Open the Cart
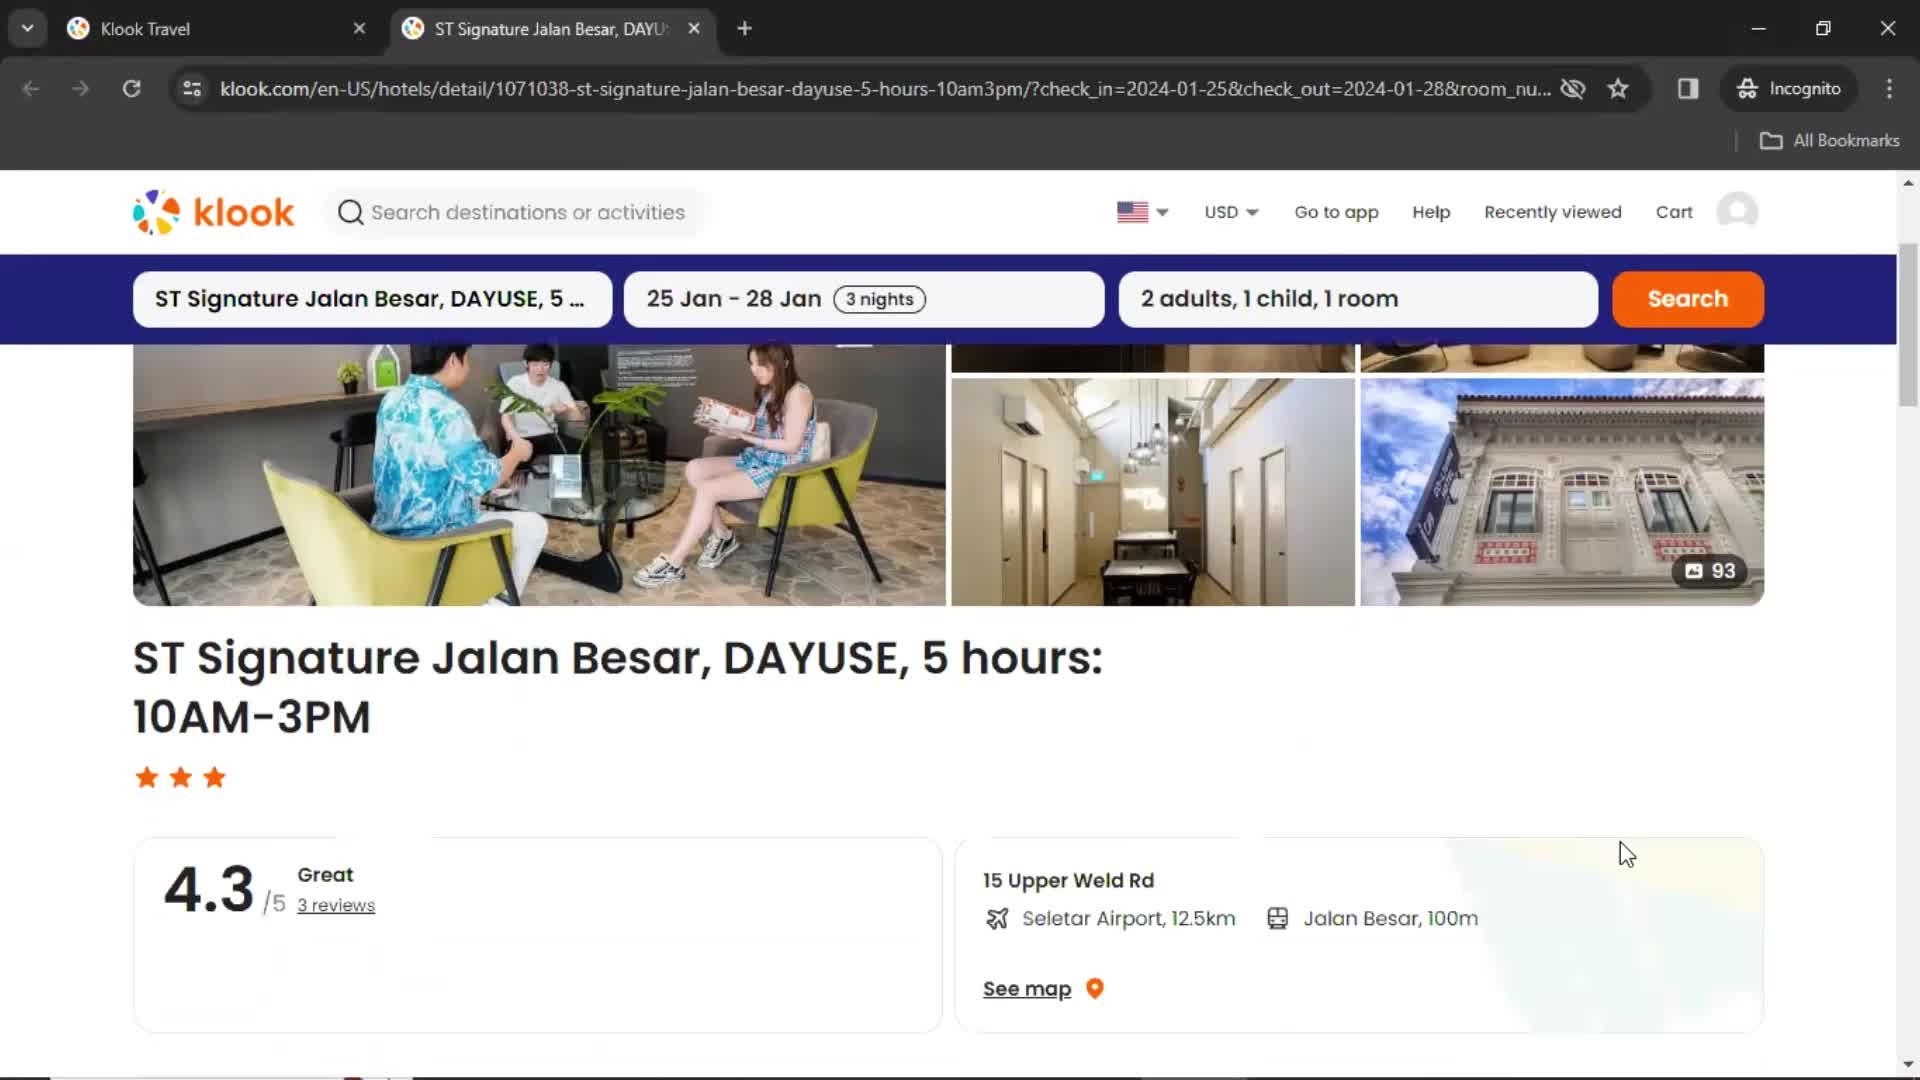This screenshot has width=1920, height=1080. point(1673,212)
